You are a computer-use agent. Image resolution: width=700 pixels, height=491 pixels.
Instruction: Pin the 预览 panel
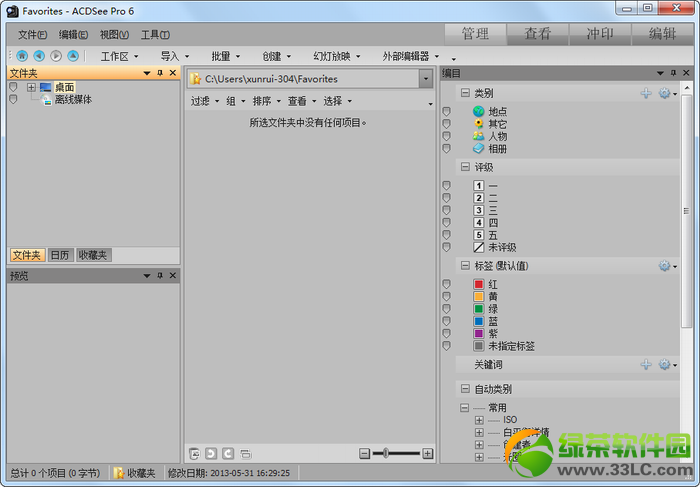160,275
